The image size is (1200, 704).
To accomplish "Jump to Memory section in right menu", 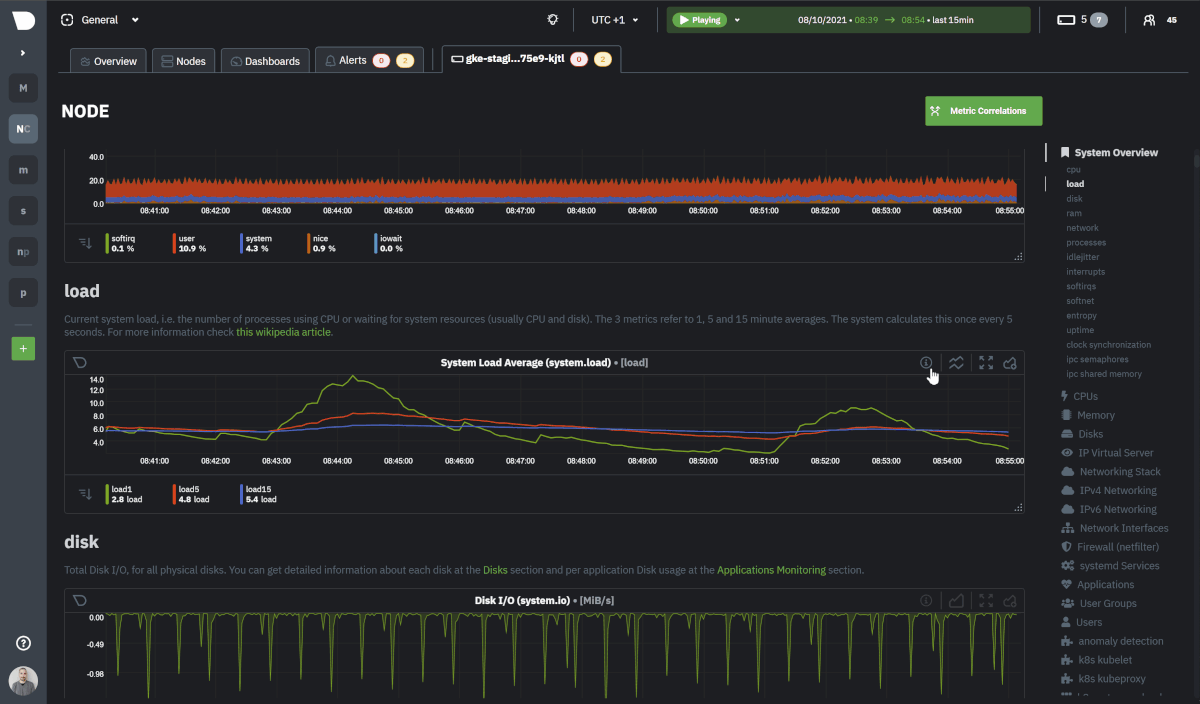I will [1095, 415].
